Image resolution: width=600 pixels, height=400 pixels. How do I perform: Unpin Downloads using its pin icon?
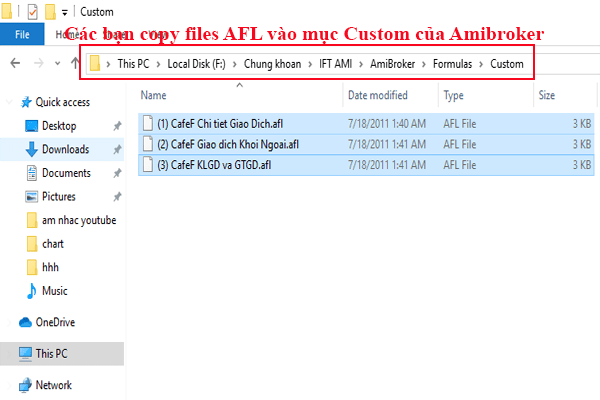coord(117,150)
